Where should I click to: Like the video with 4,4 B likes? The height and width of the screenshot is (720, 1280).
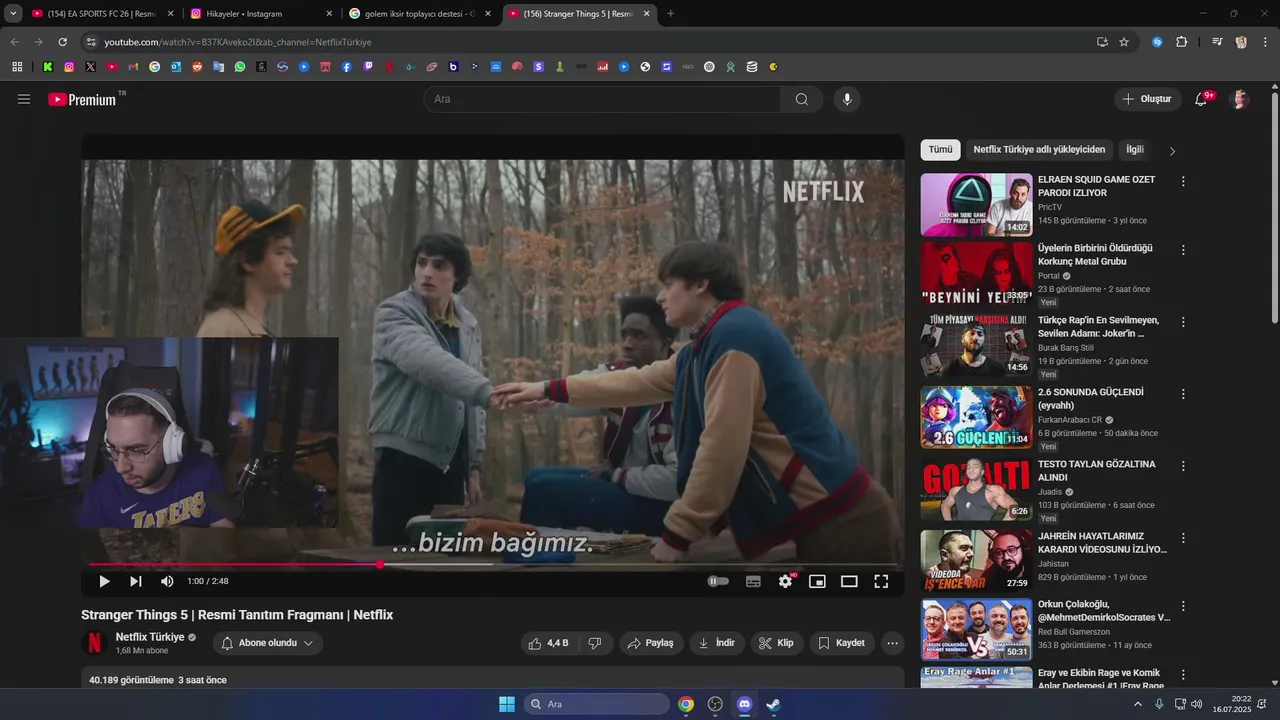(549, 643)
